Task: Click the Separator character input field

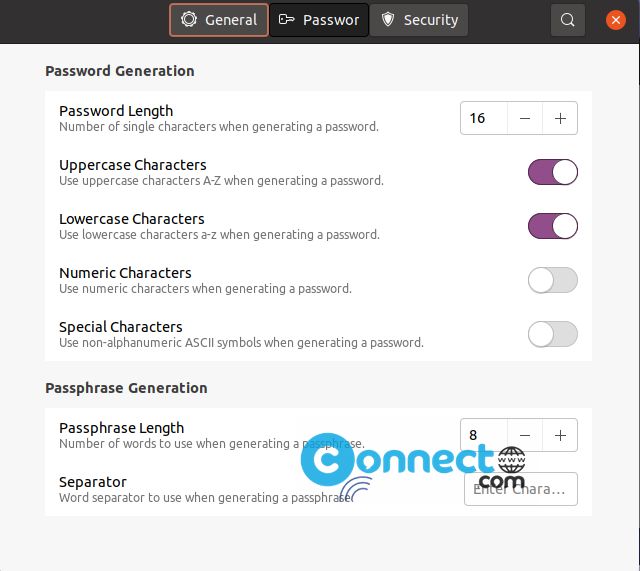Action: click(520, 489)
